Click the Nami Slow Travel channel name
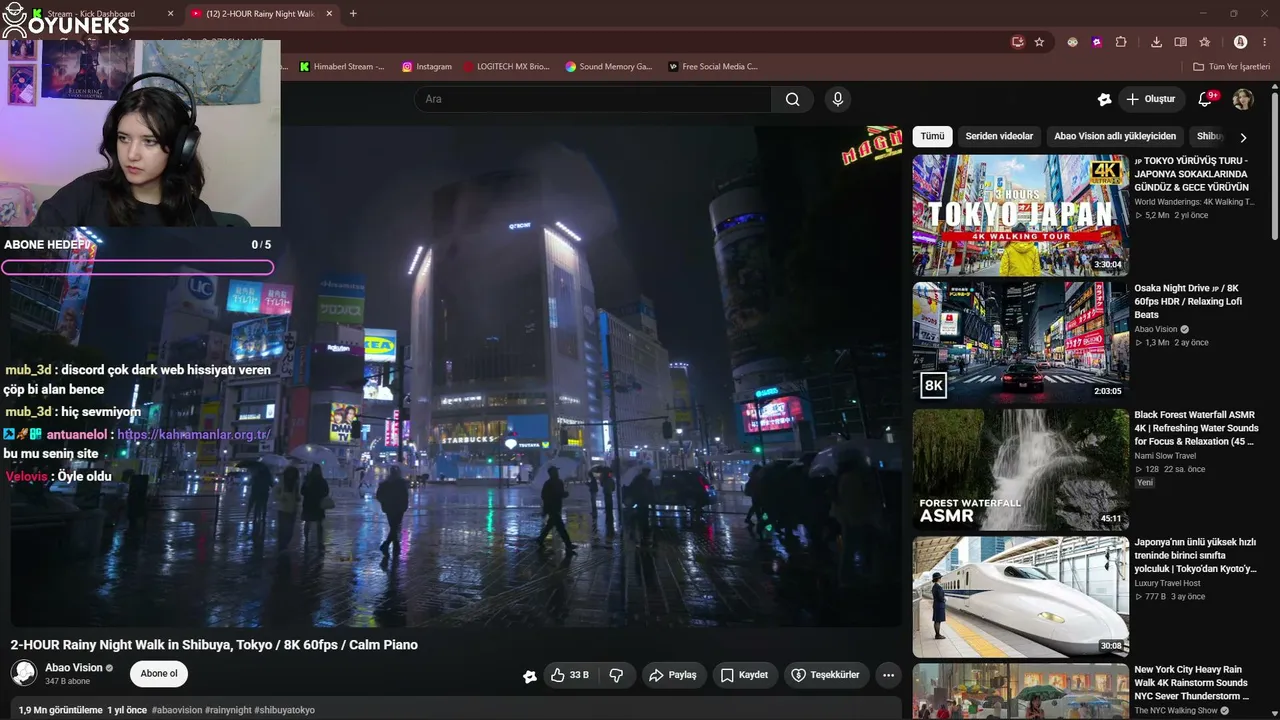 click(1167, 456)
